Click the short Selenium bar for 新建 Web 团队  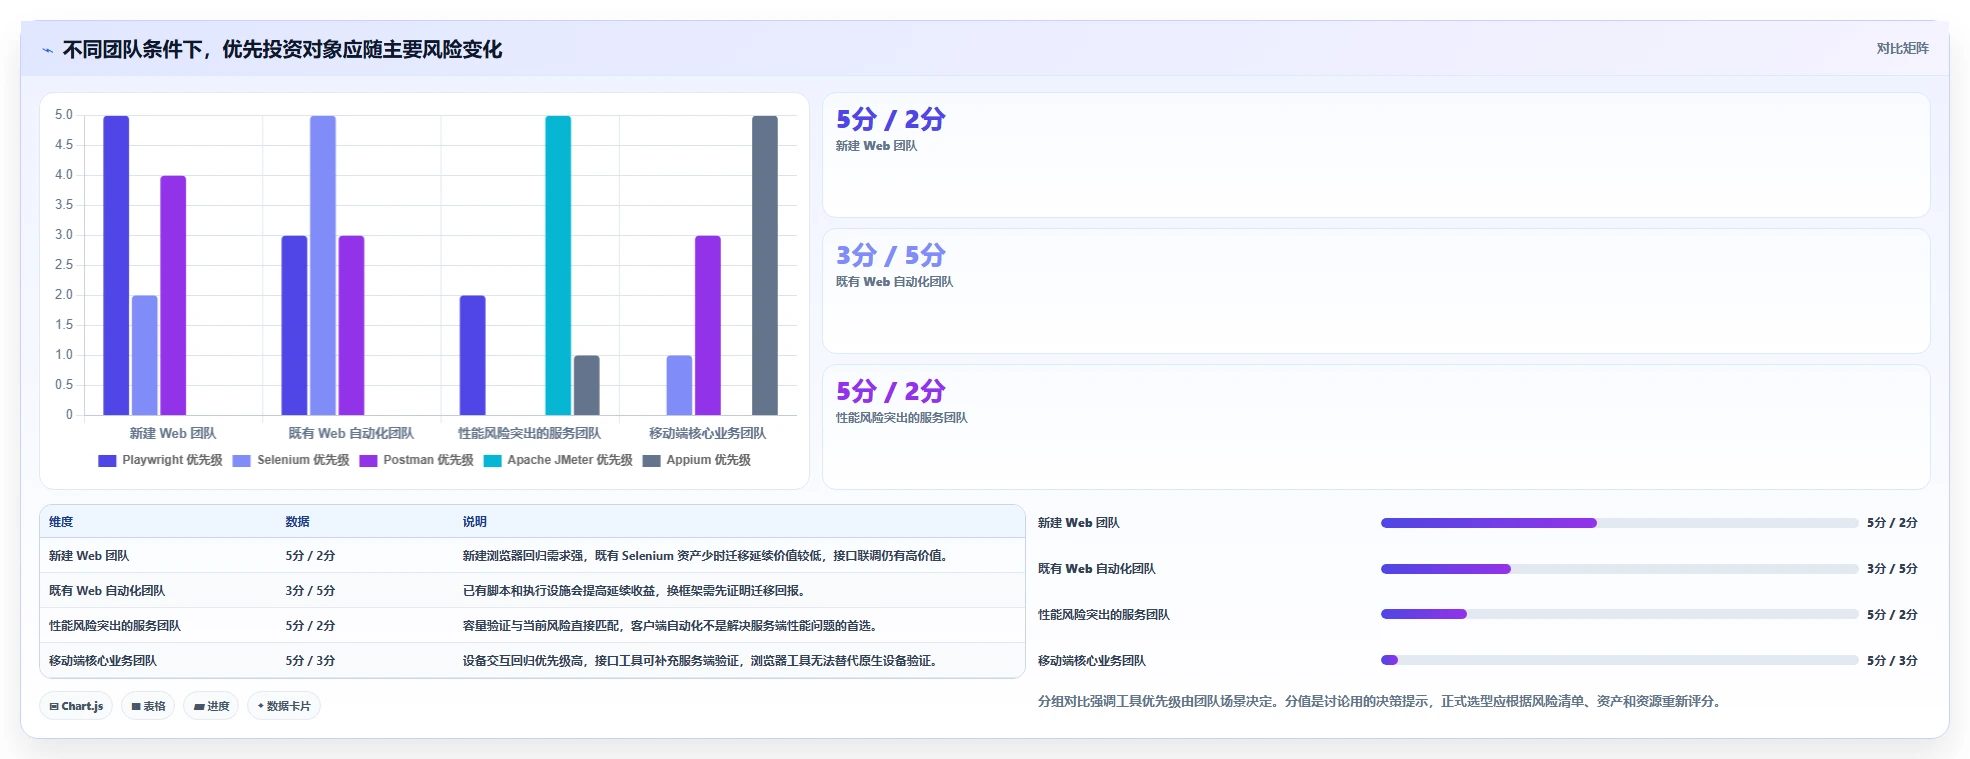pos(145,355)
